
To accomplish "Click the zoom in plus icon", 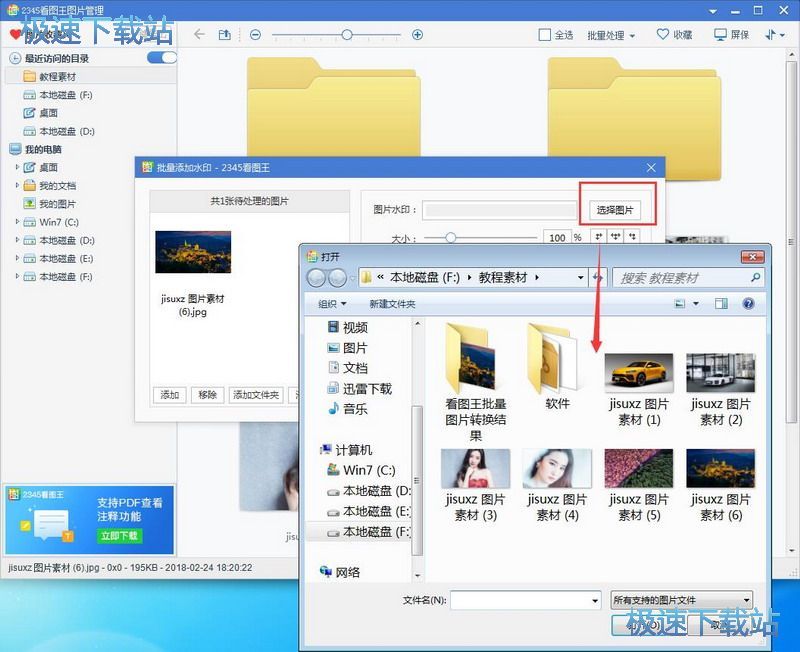I will pos(417,35).
